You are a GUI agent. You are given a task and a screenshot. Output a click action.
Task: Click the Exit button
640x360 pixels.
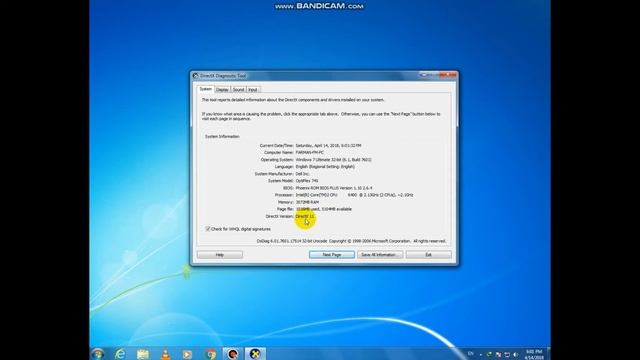coord(429,255)
